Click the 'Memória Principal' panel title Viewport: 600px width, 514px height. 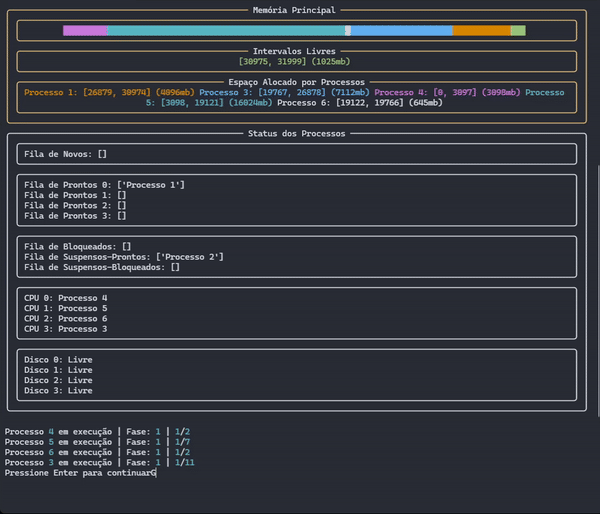click(294, 10)
